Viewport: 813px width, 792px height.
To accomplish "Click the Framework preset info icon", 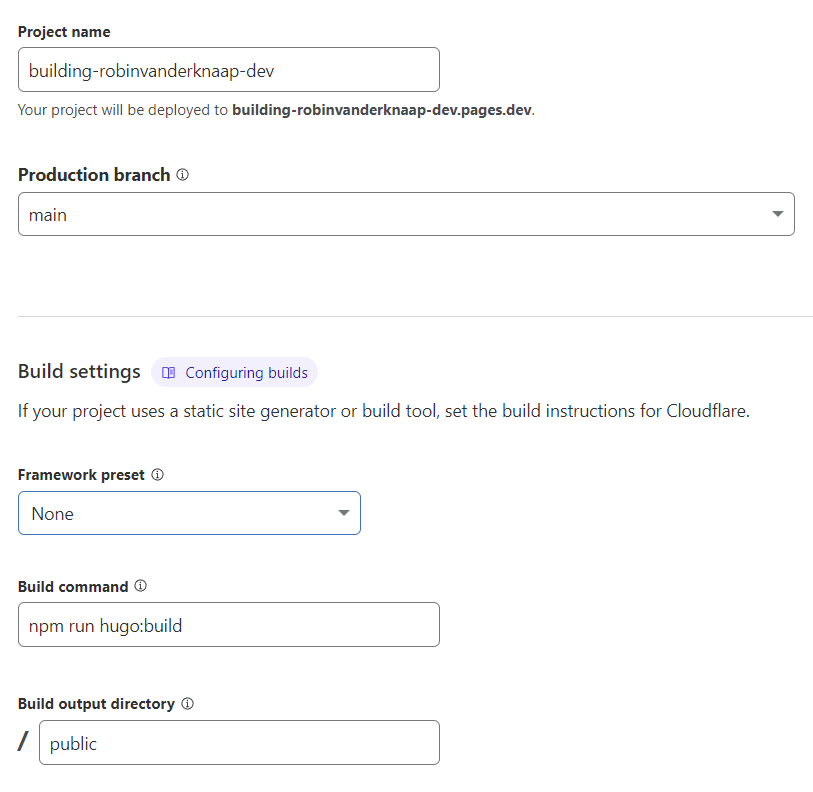I will [x=157, y=475].
